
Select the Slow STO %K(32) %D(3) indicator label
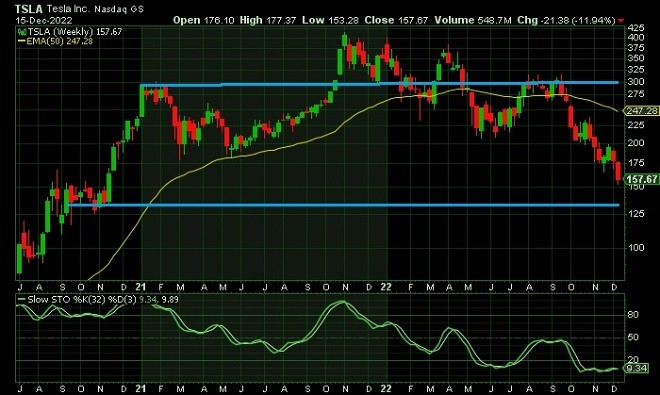[82, 300]
